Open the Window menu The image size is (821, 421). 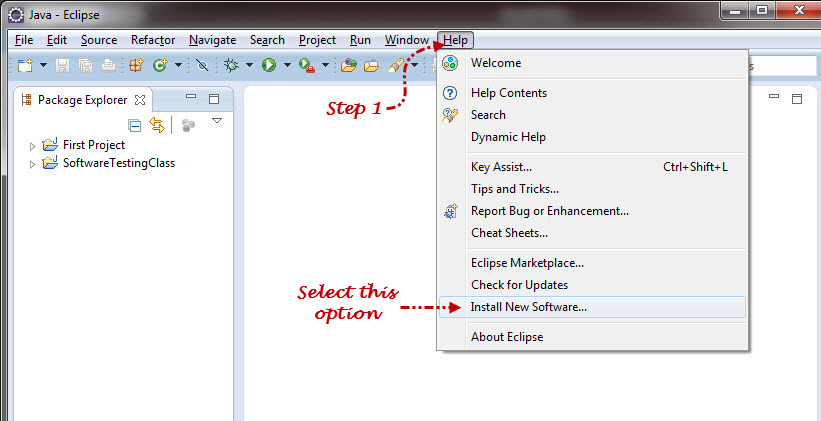[x=407, y=40]
